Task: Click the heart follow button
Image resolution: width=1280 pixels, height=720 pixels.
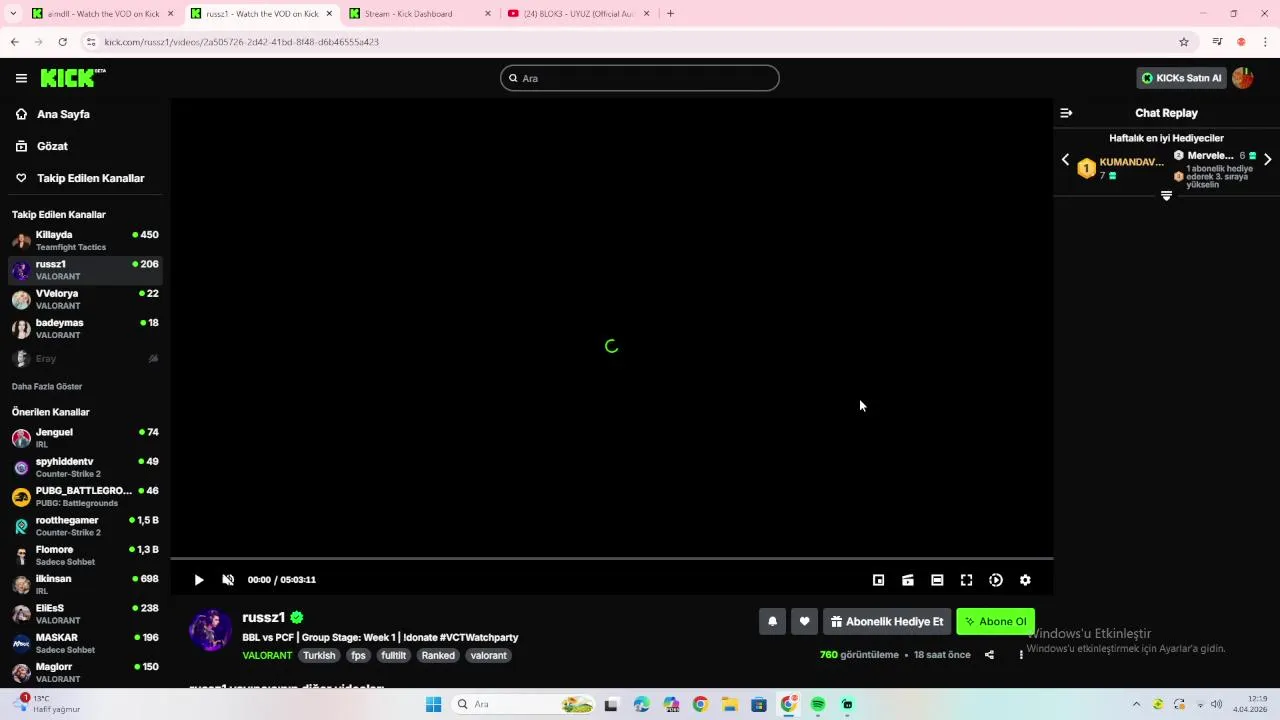Action: click(x=804, y=621)
